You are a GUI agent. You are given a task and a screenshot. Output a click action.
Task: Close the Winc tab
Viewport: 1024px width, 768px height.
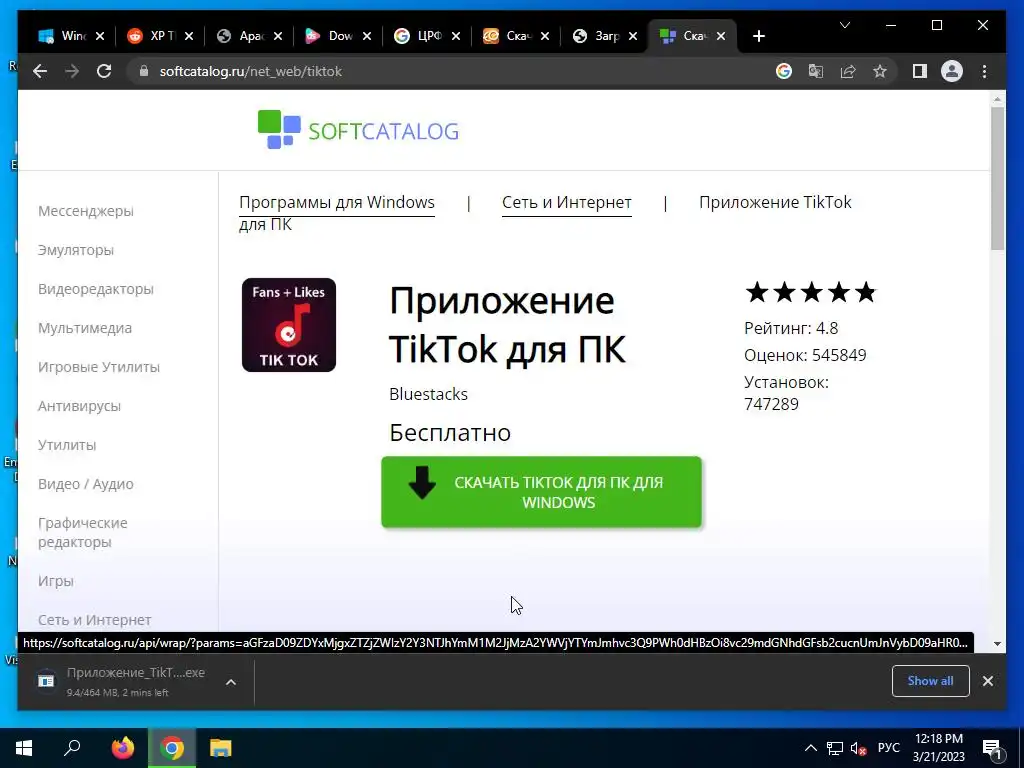[x=100, y=36]
